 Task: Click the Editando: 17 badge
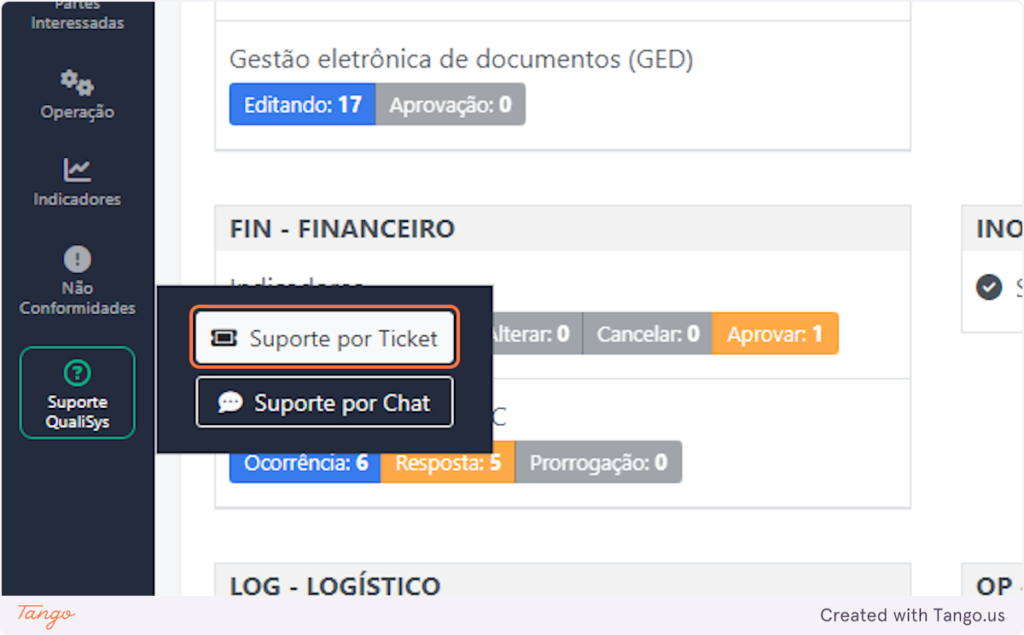coord(302,104)
